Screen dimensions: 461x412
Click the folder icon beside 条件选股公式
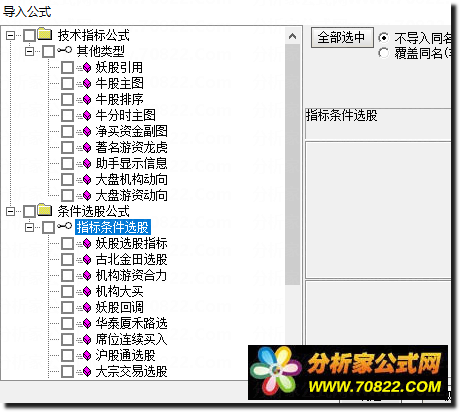click(45, 210)
